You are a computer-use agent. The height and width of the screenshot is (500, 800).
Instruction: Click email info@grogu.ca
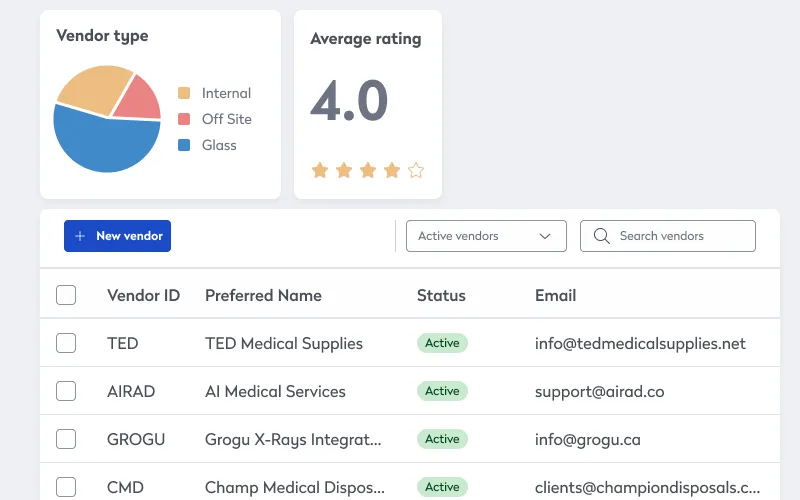point(588,439)
